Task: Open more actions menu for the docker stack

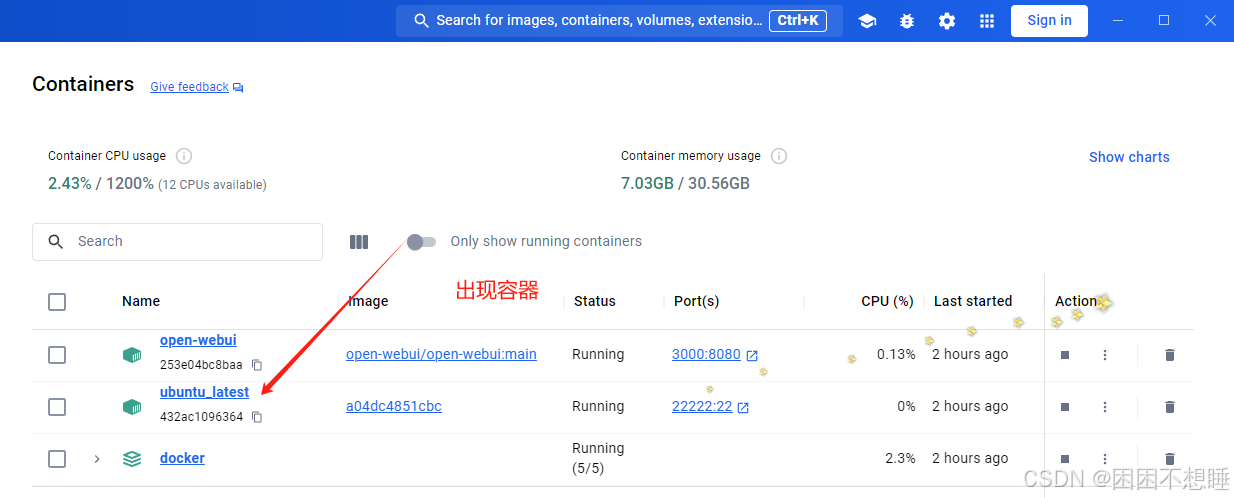Action: pos(1105,458)
